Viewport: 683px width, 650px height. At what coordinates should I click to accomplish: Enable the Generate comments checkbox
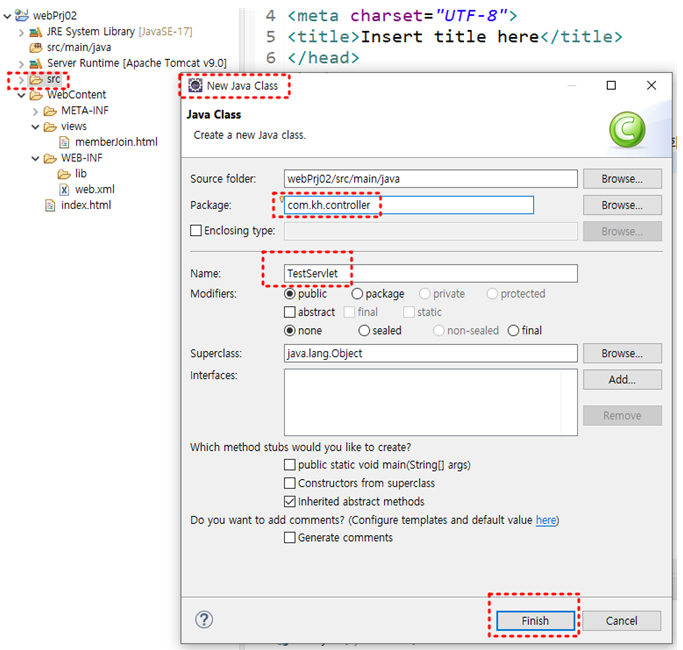(290, 538)
